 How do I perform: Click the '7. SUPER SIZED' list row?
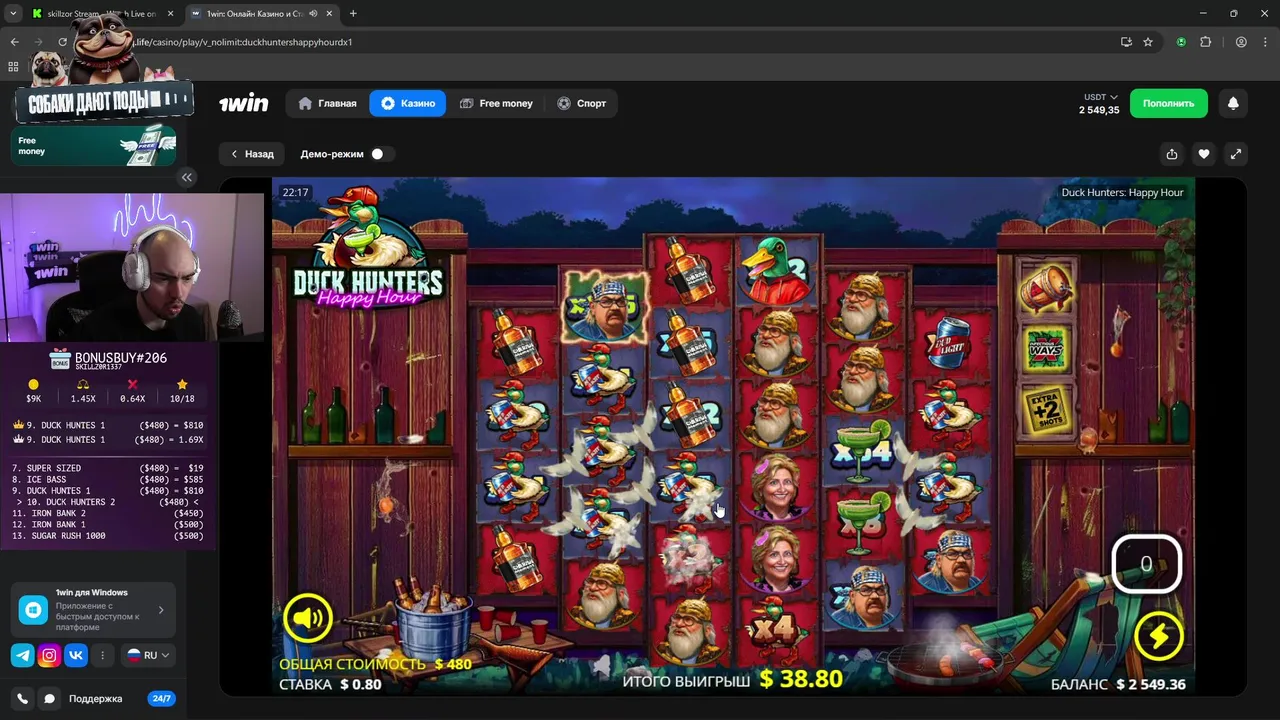point(107,468)
